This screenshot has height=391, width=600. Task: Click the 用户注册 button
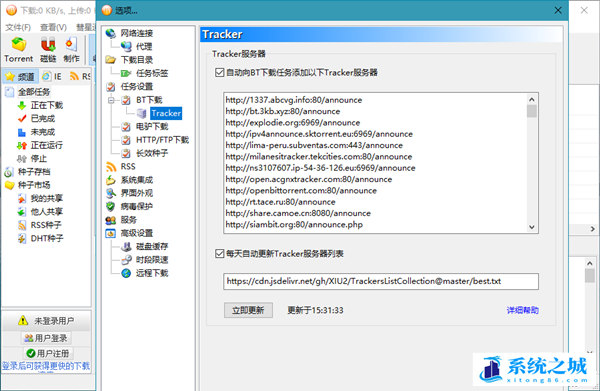(x=47, y=353)
